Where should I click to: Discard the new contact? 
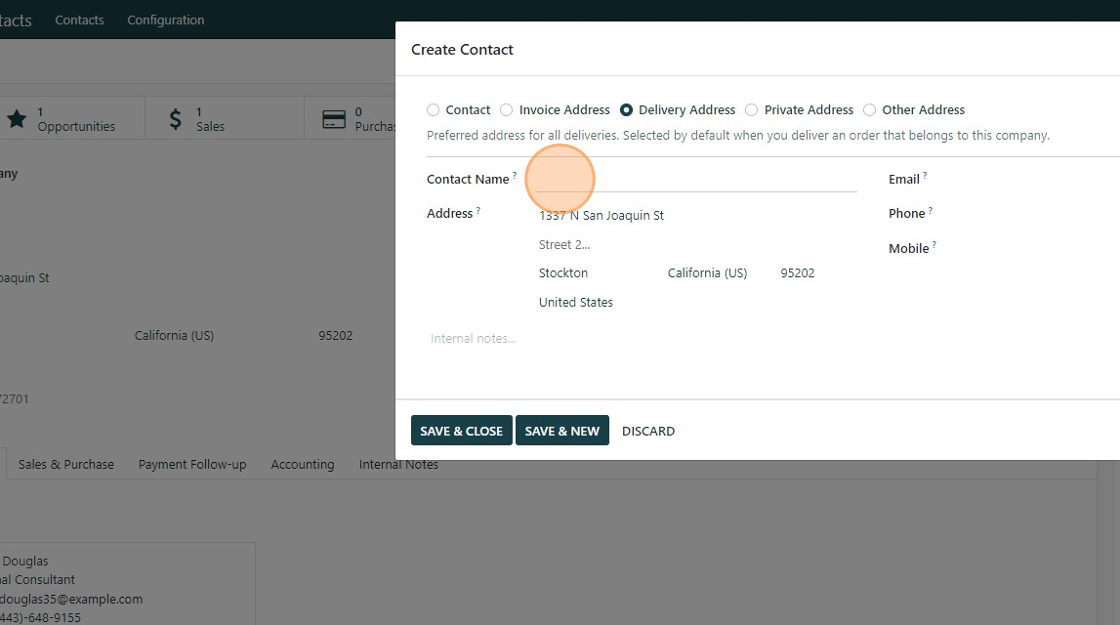pyautogui.click(x=649, y=431)
